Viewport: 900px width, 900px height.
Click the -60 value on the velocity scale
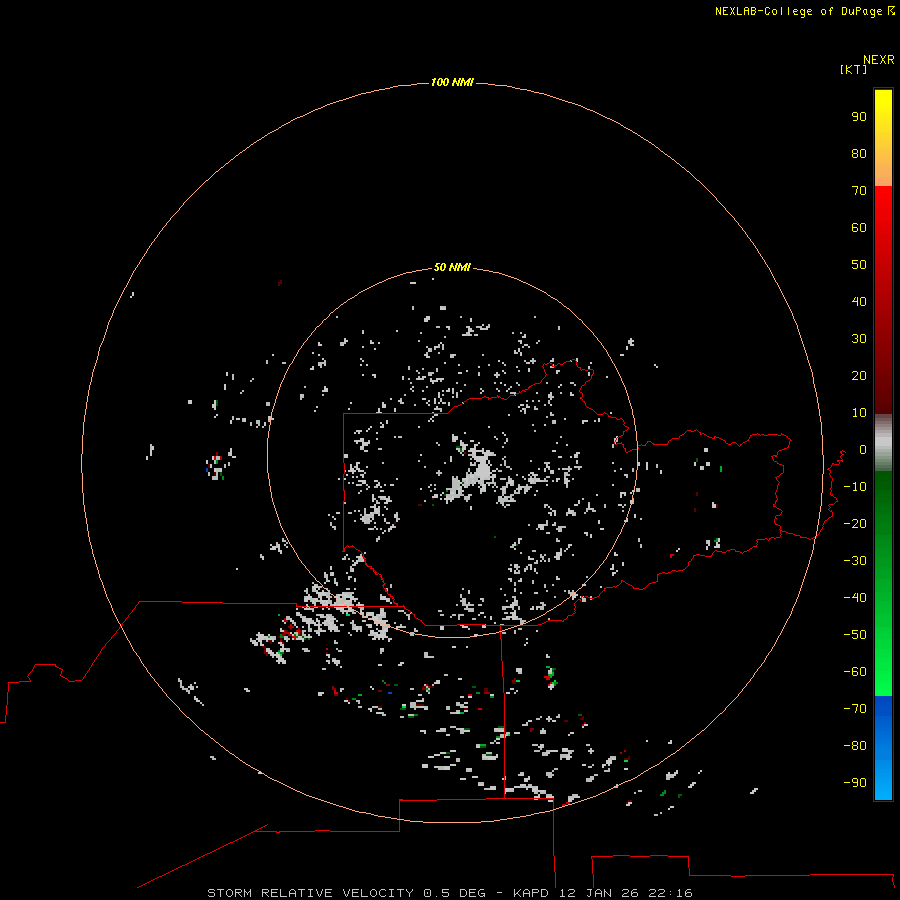pyautogui.click(x=855, y=672)
